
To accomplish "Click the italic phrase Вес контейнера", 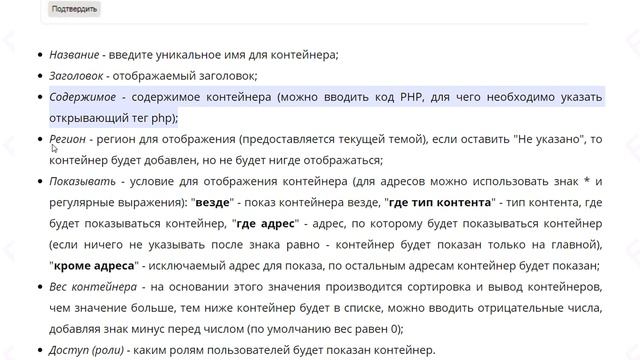I will [x=93, y=287].
